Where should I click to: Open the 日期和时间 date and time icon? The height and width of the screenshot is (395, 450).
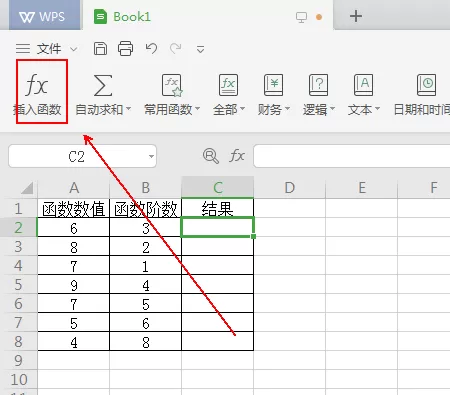pos(426,85)
